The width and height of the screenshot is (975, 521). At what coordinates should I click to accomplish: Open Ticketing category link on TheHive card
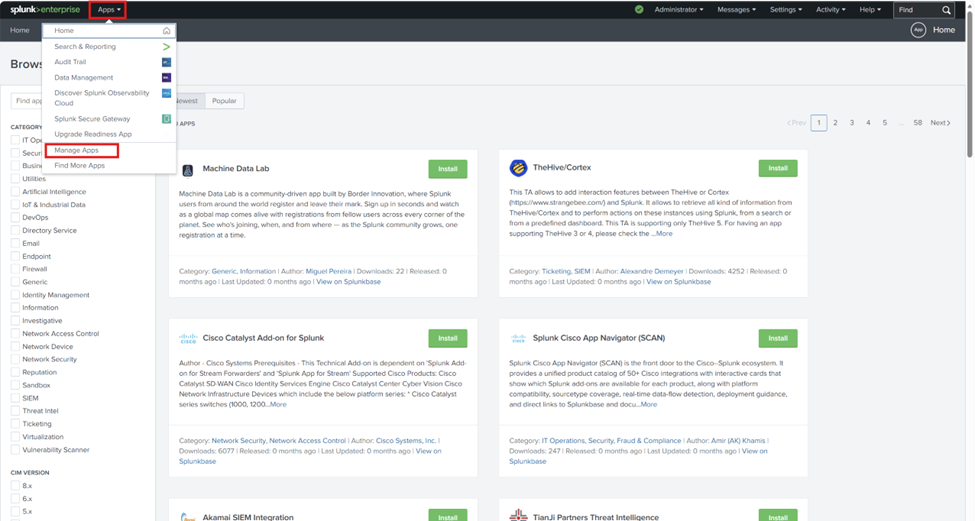click(x=556, y=272)
